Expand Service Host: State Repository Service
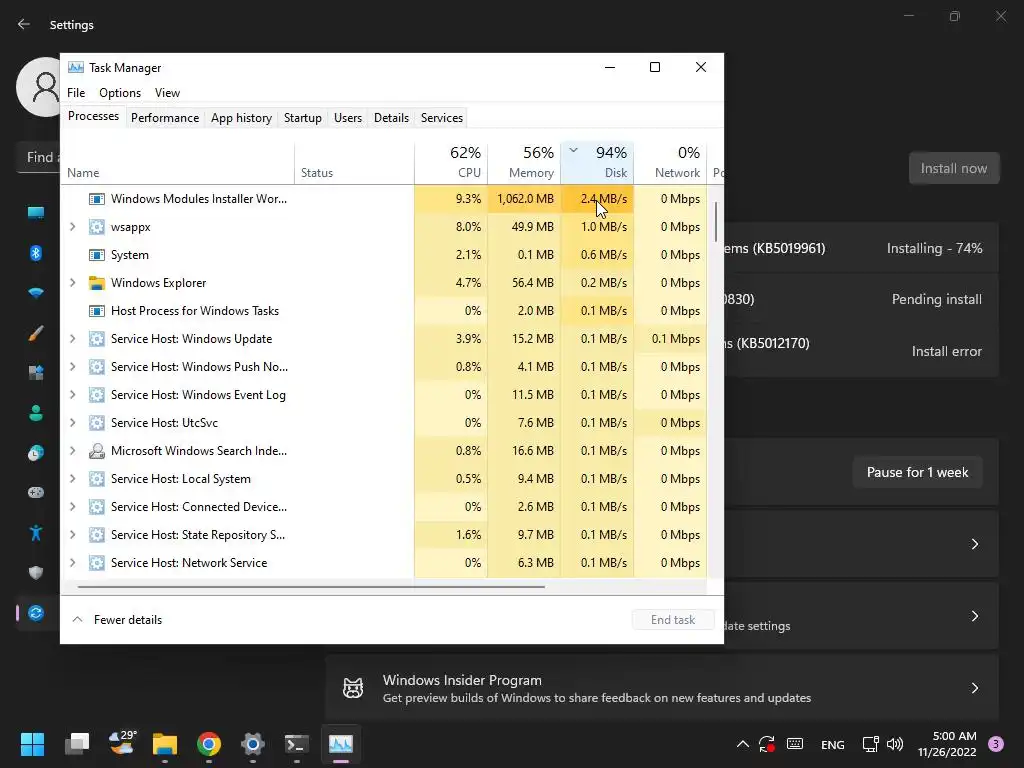 (72, 535)
